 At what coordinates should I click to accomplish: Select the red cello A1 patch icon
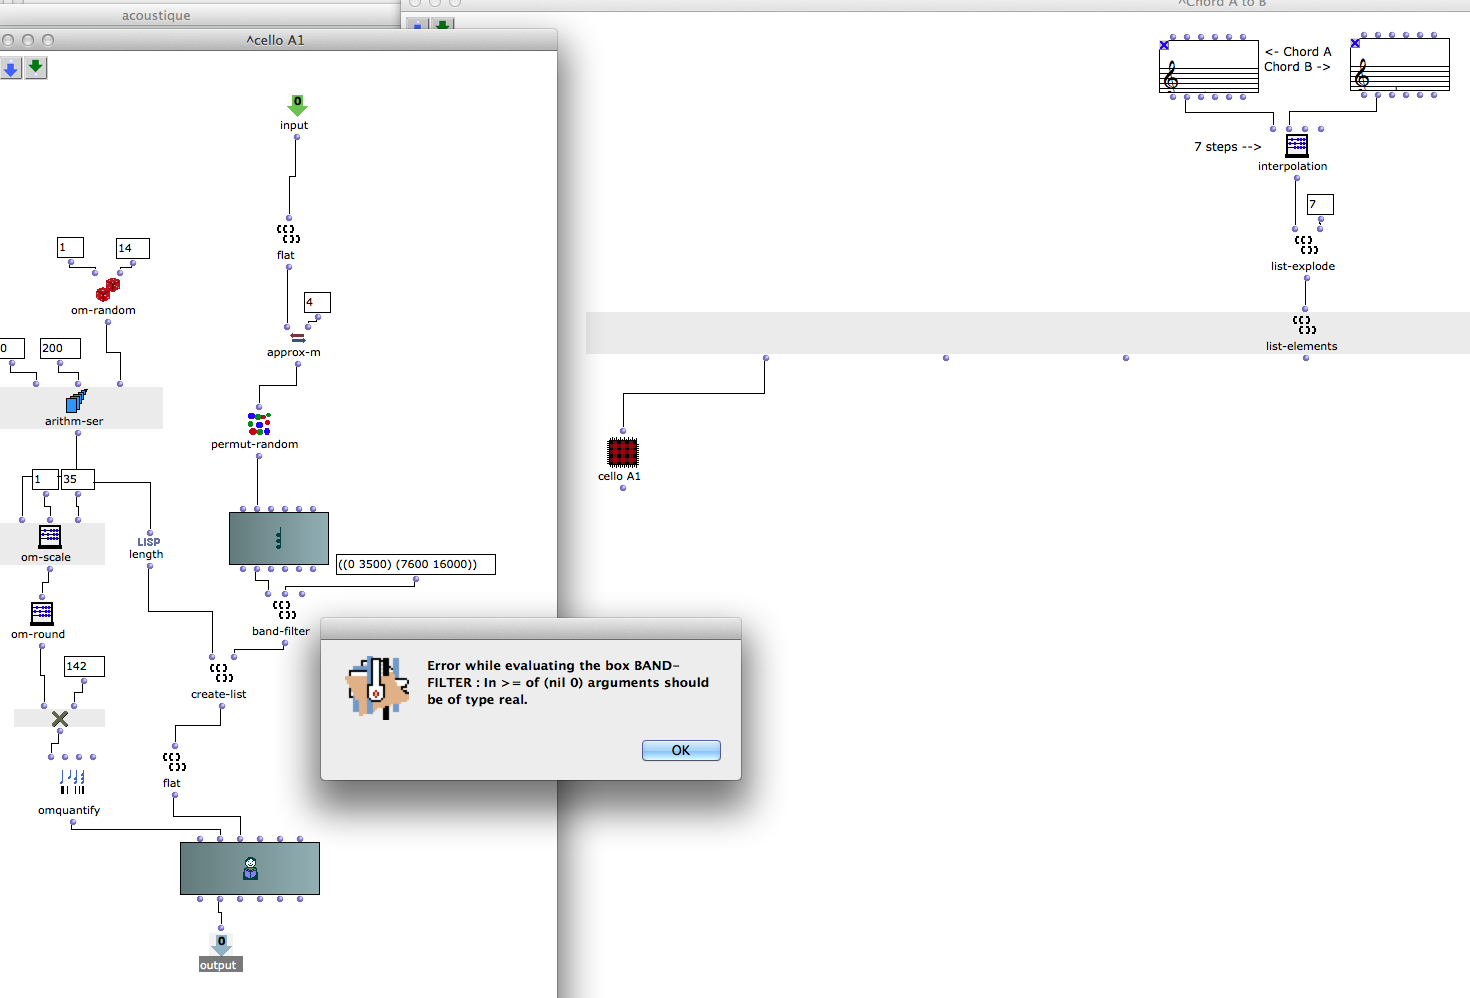[x=622, y=453]
